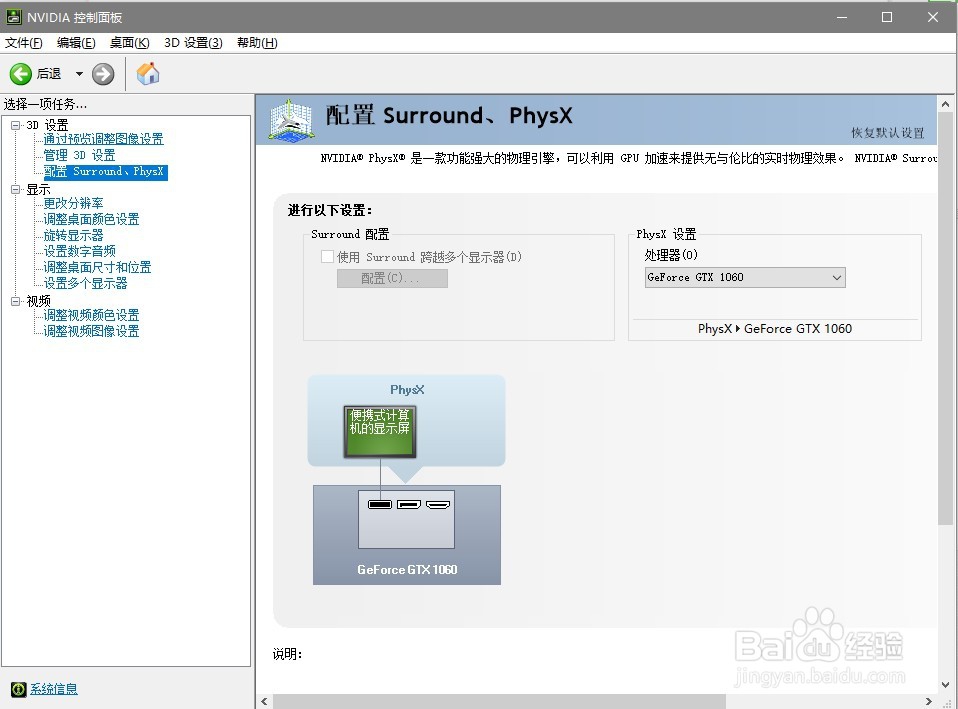958x709 pixels.
Task: Open 更改分辨率 task
Action: (73, 203)
